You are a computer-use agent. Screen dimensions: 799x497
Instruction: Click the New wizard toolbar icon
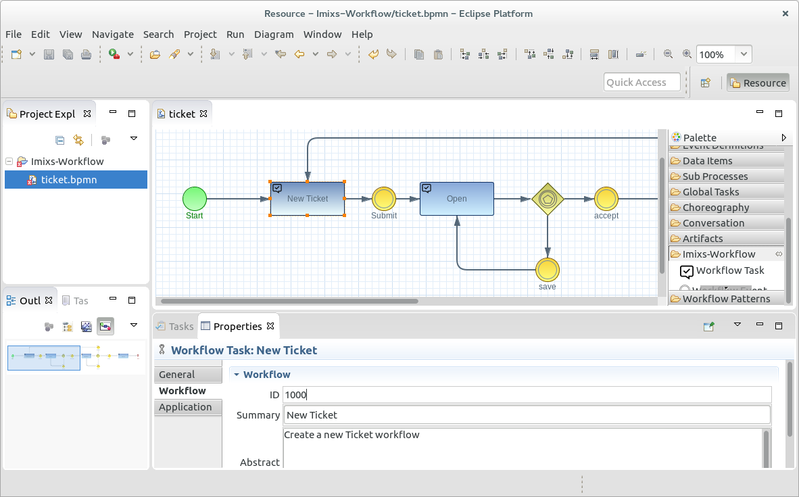click(16, 54)
